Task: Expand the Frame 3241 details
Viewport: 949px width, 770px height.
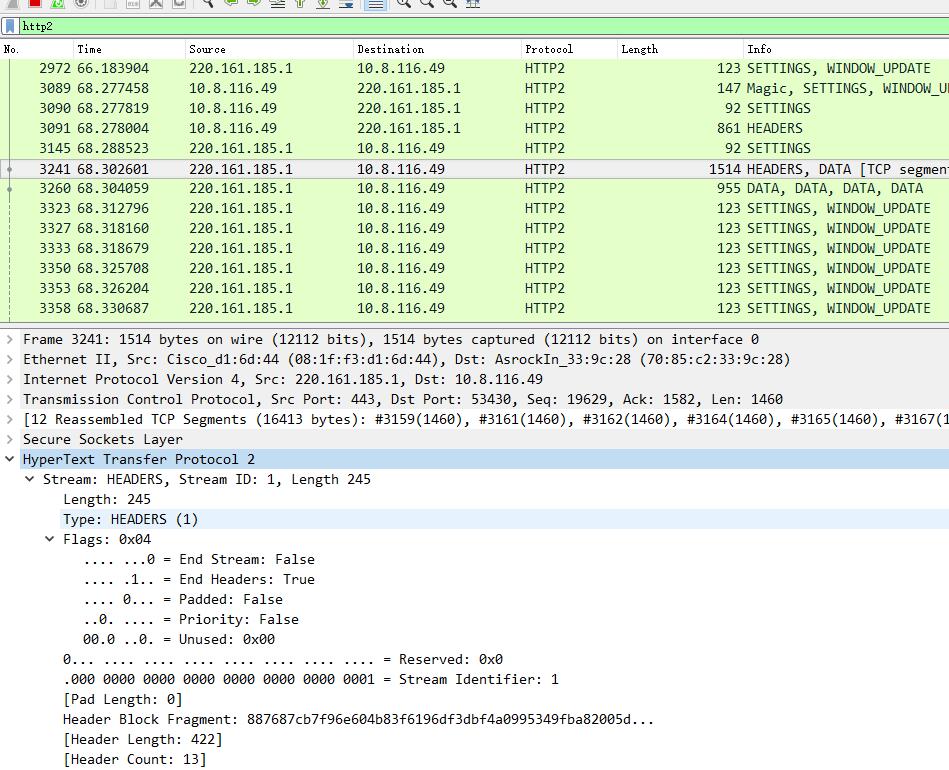Action: 10,339
